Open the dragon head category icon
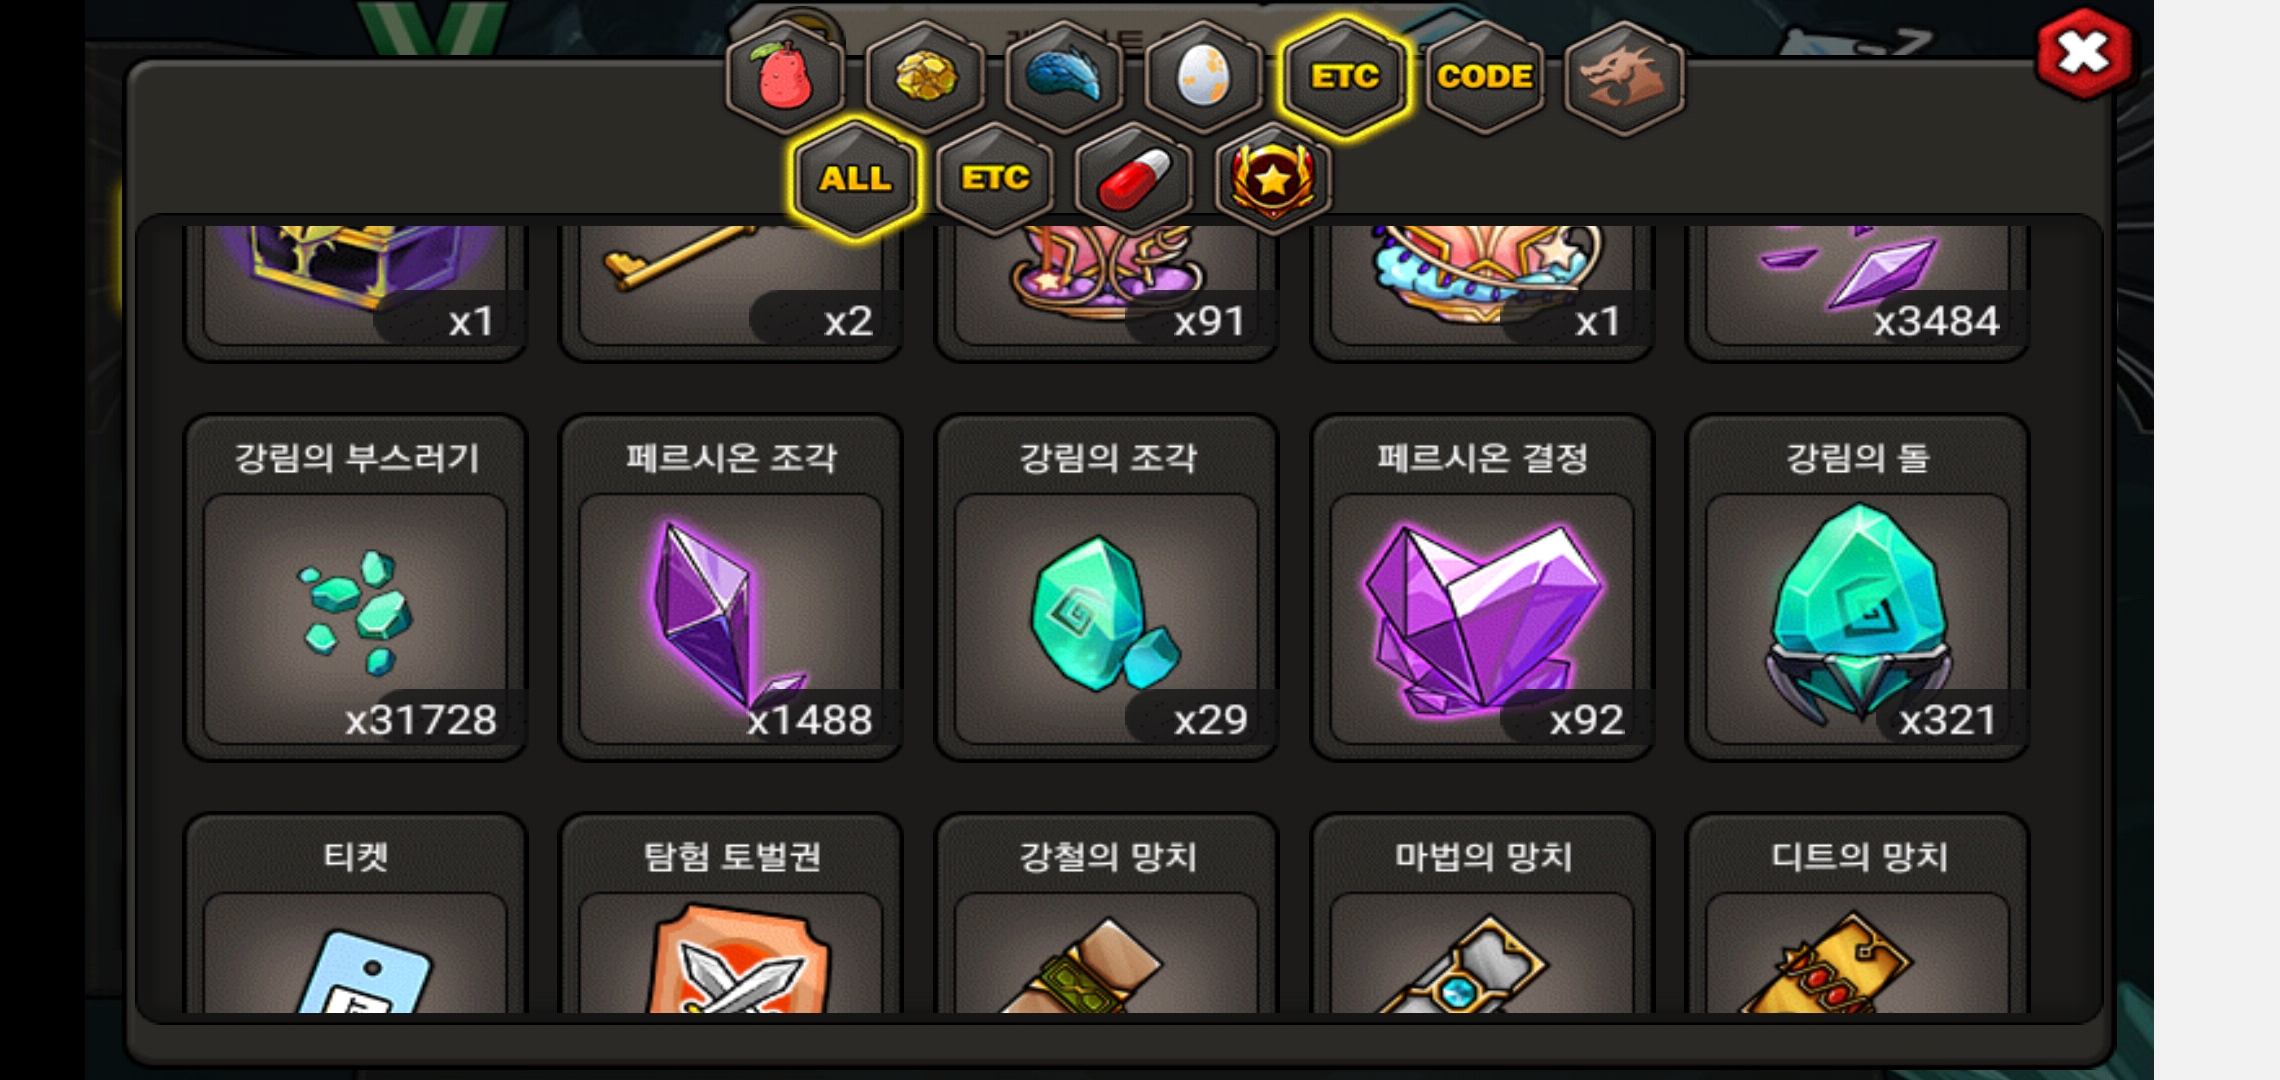2280x1080 pixels. click(1624, 77)
